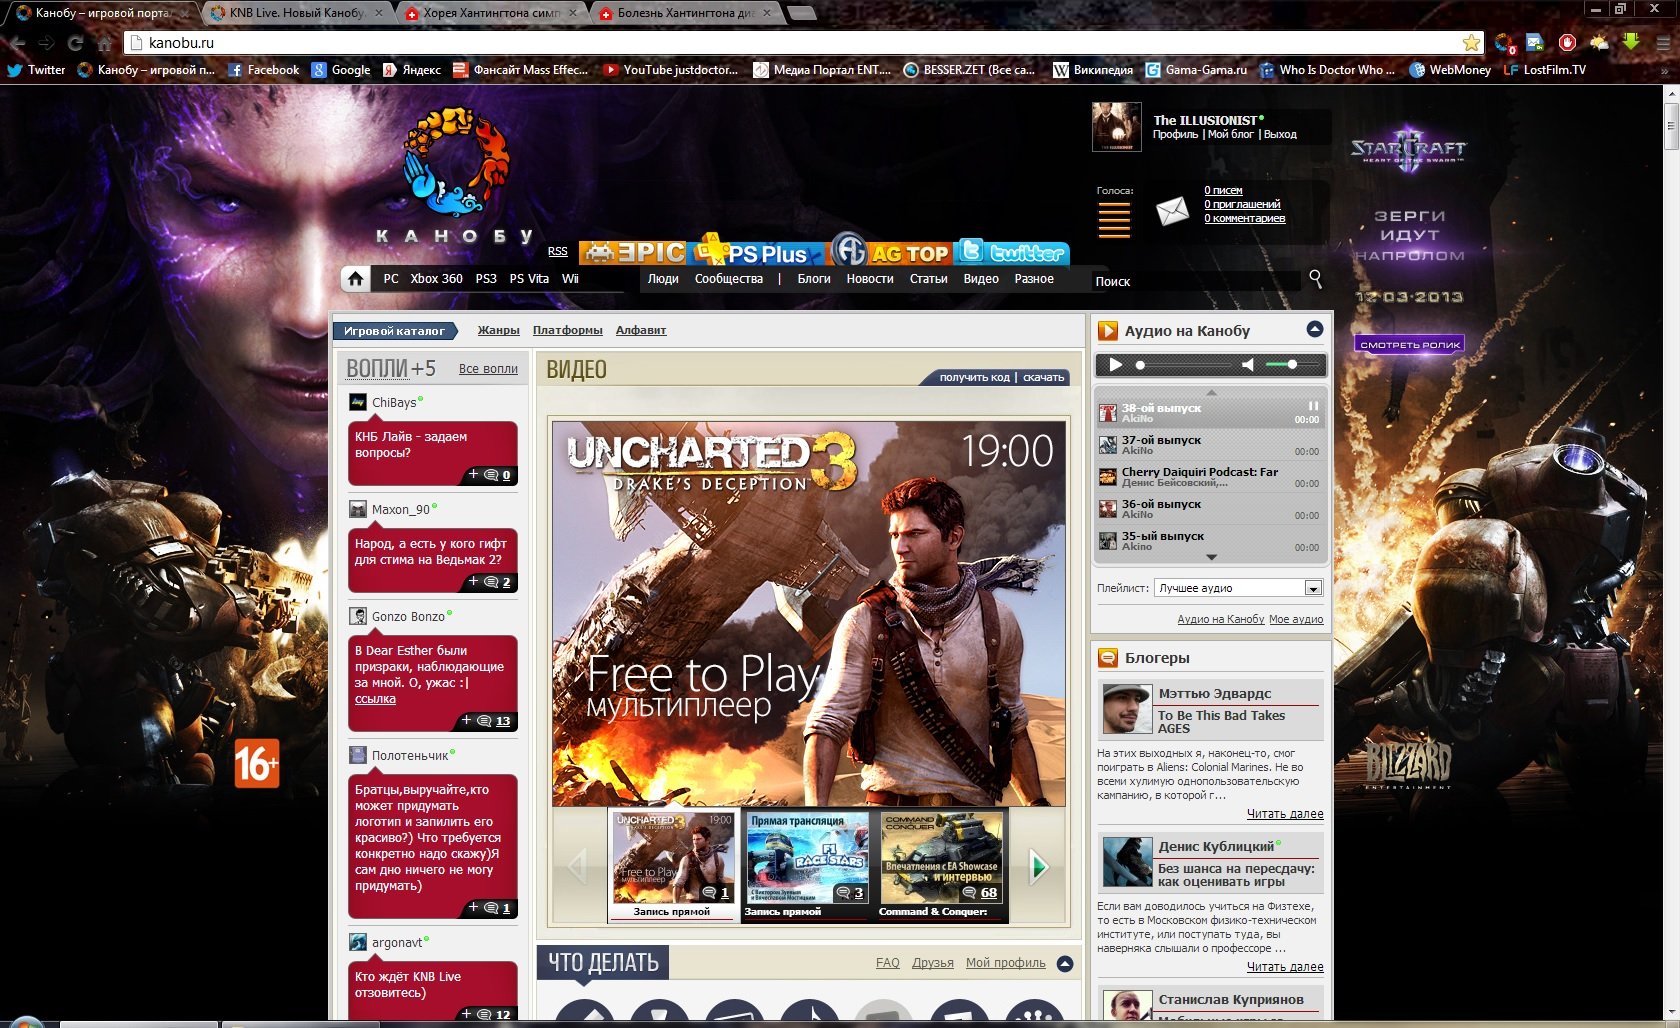Open the AG TOP banner
Screen dimensions: 1680x1028
(x=890, y=251)
